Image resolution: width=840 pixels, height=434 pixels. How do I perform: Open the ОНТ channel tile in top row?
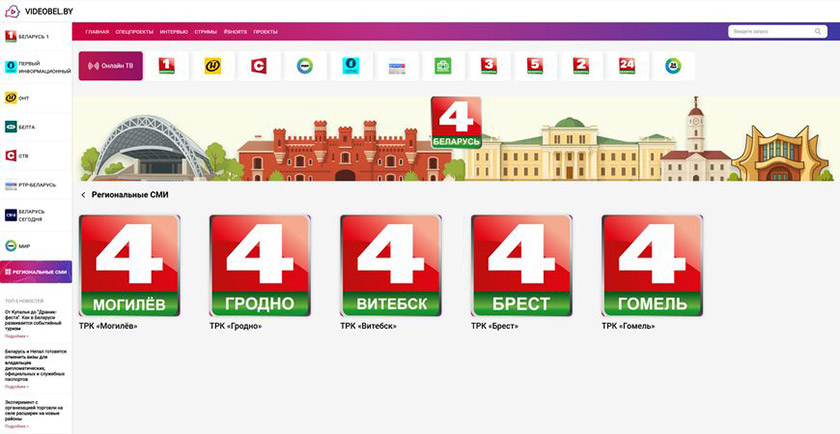pos(212,66)
